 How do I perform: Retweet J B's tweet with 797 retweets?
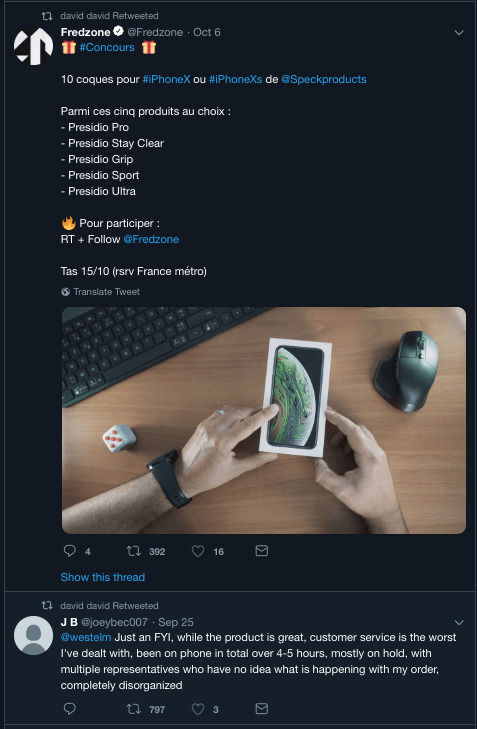[134, 709]
